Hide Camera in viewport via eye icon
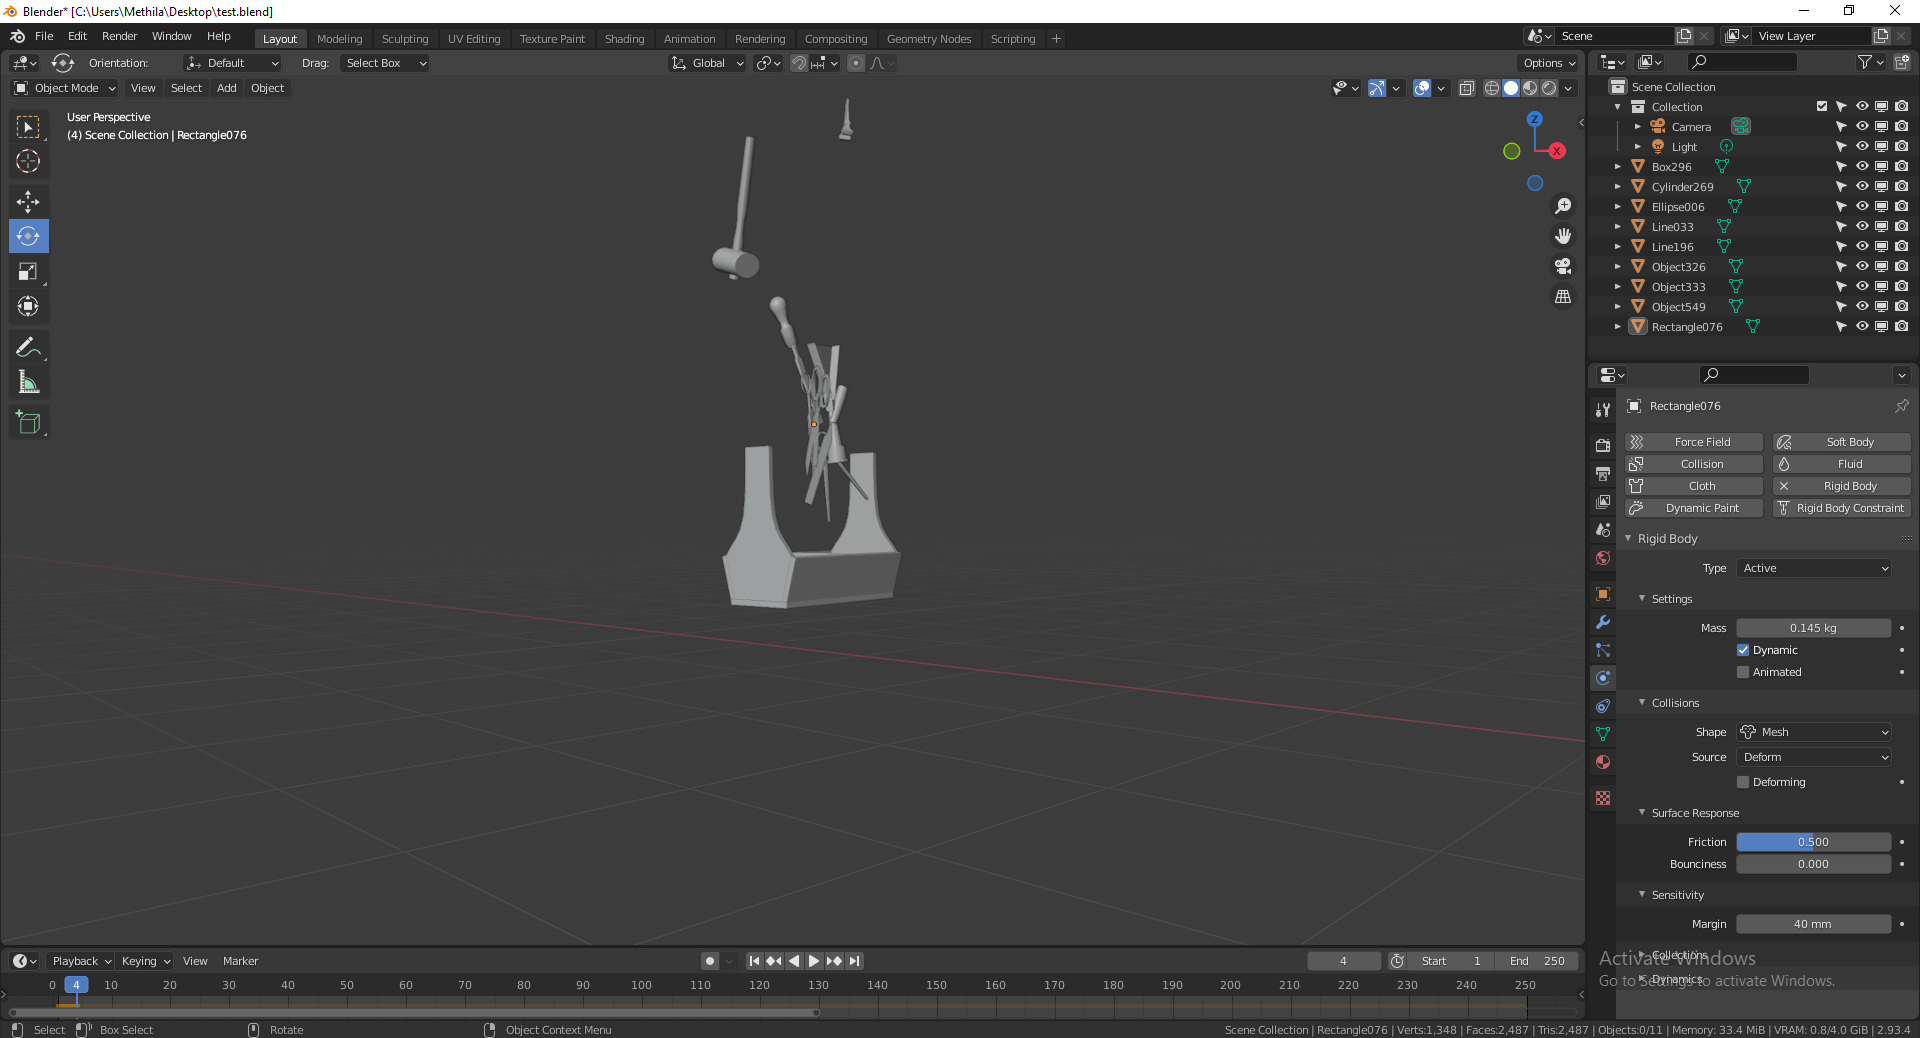1922x1038 pixels. tap(1862, 126)
